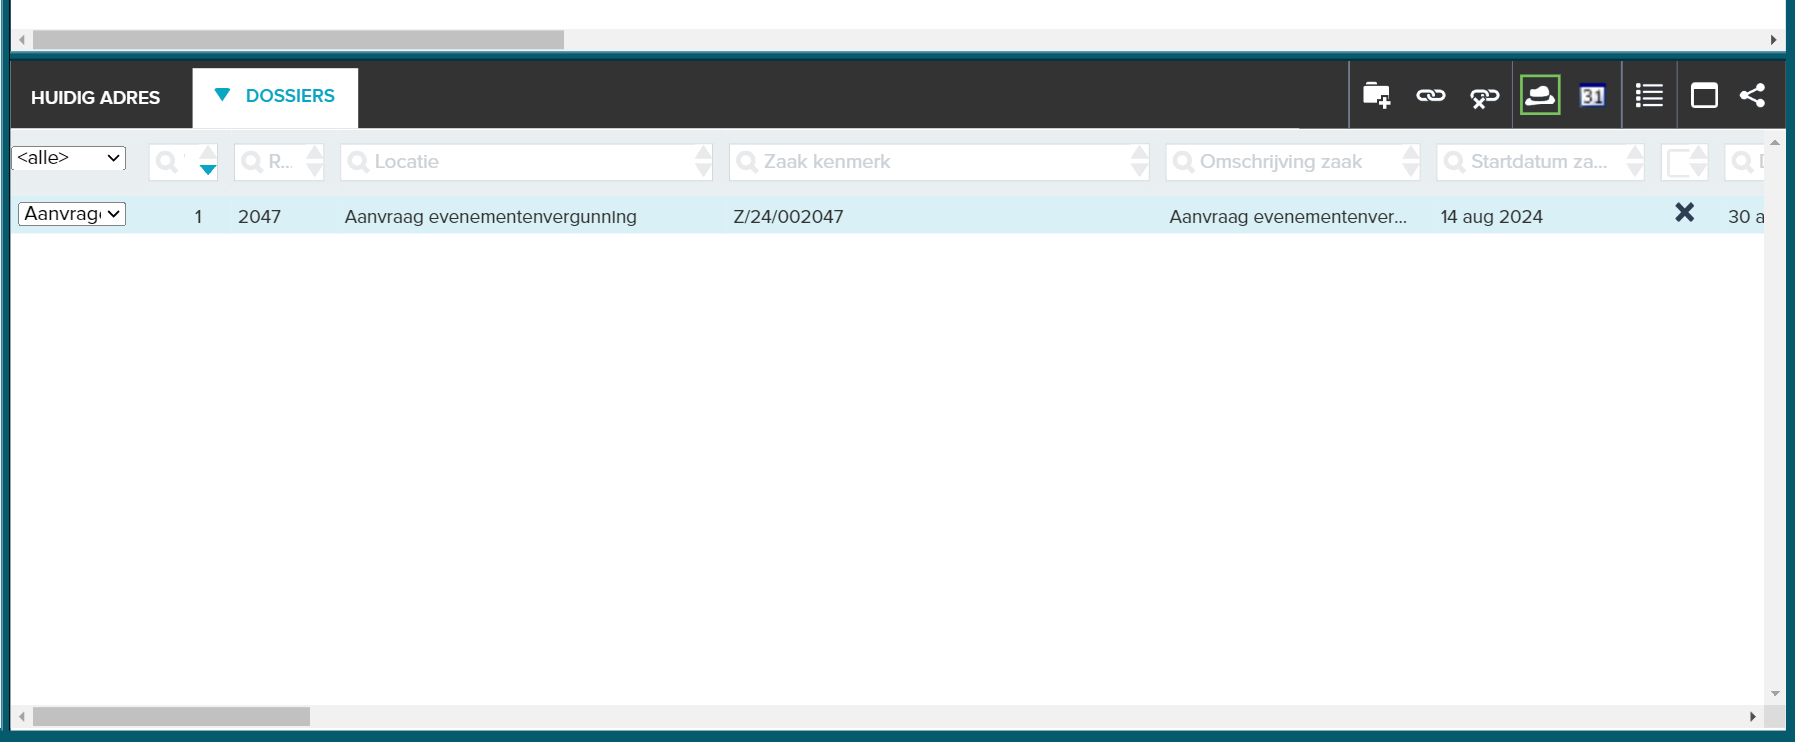Image resolution: width=1795 pixels, height=742 pixels.
Task: Click the magnifier in the first column filter
Action: coord(167,162)
